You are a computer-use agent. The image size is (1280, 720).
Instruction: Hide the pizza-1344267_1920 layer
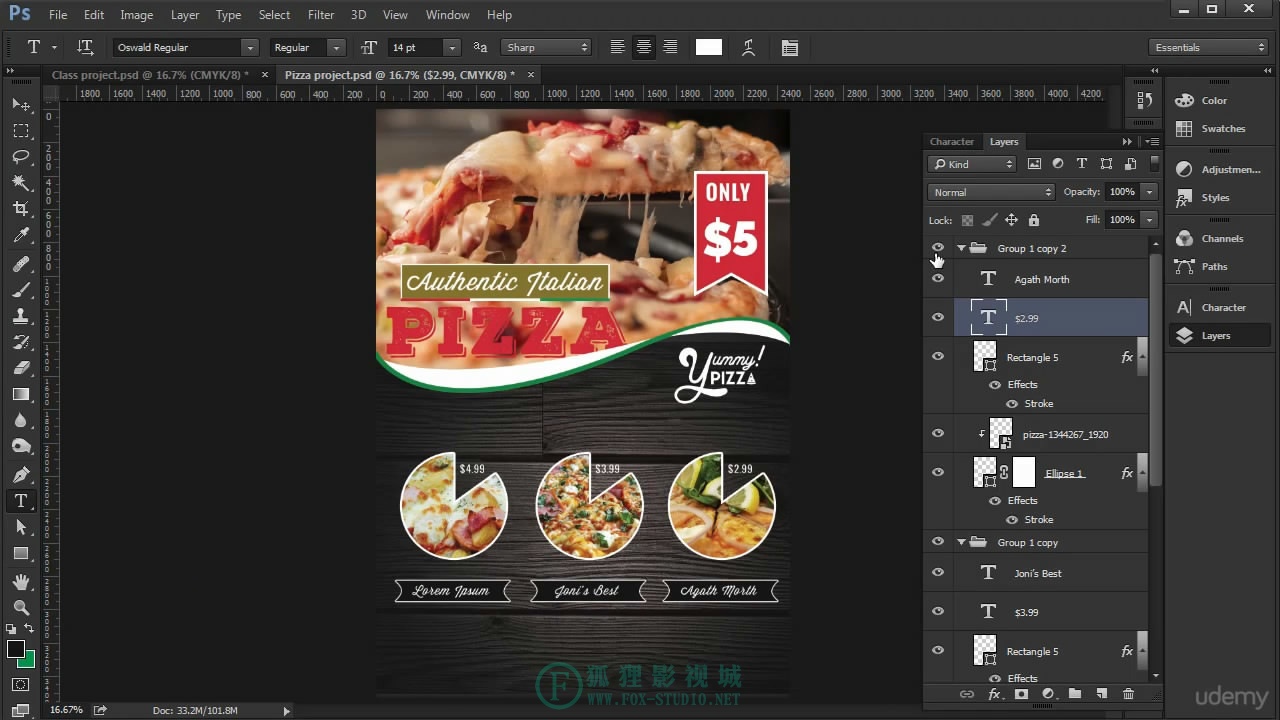pyautogui.click(x=938, y=434)
